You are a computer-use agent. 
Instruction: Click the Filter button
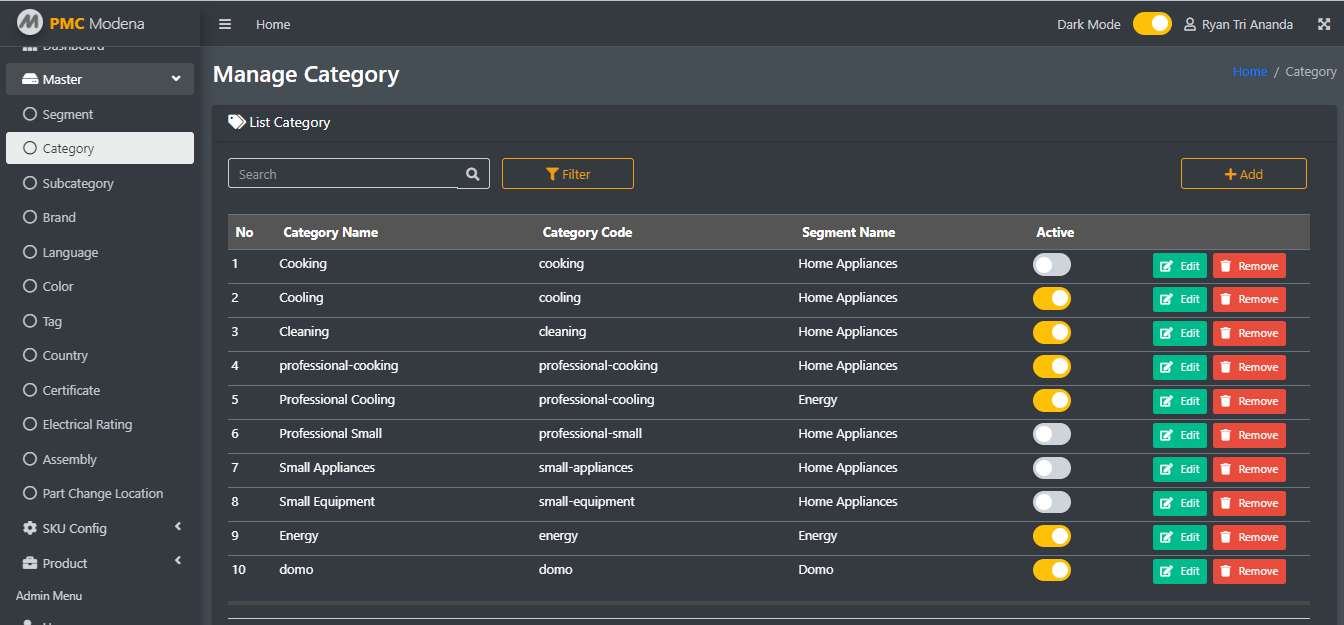click(568, 174)
